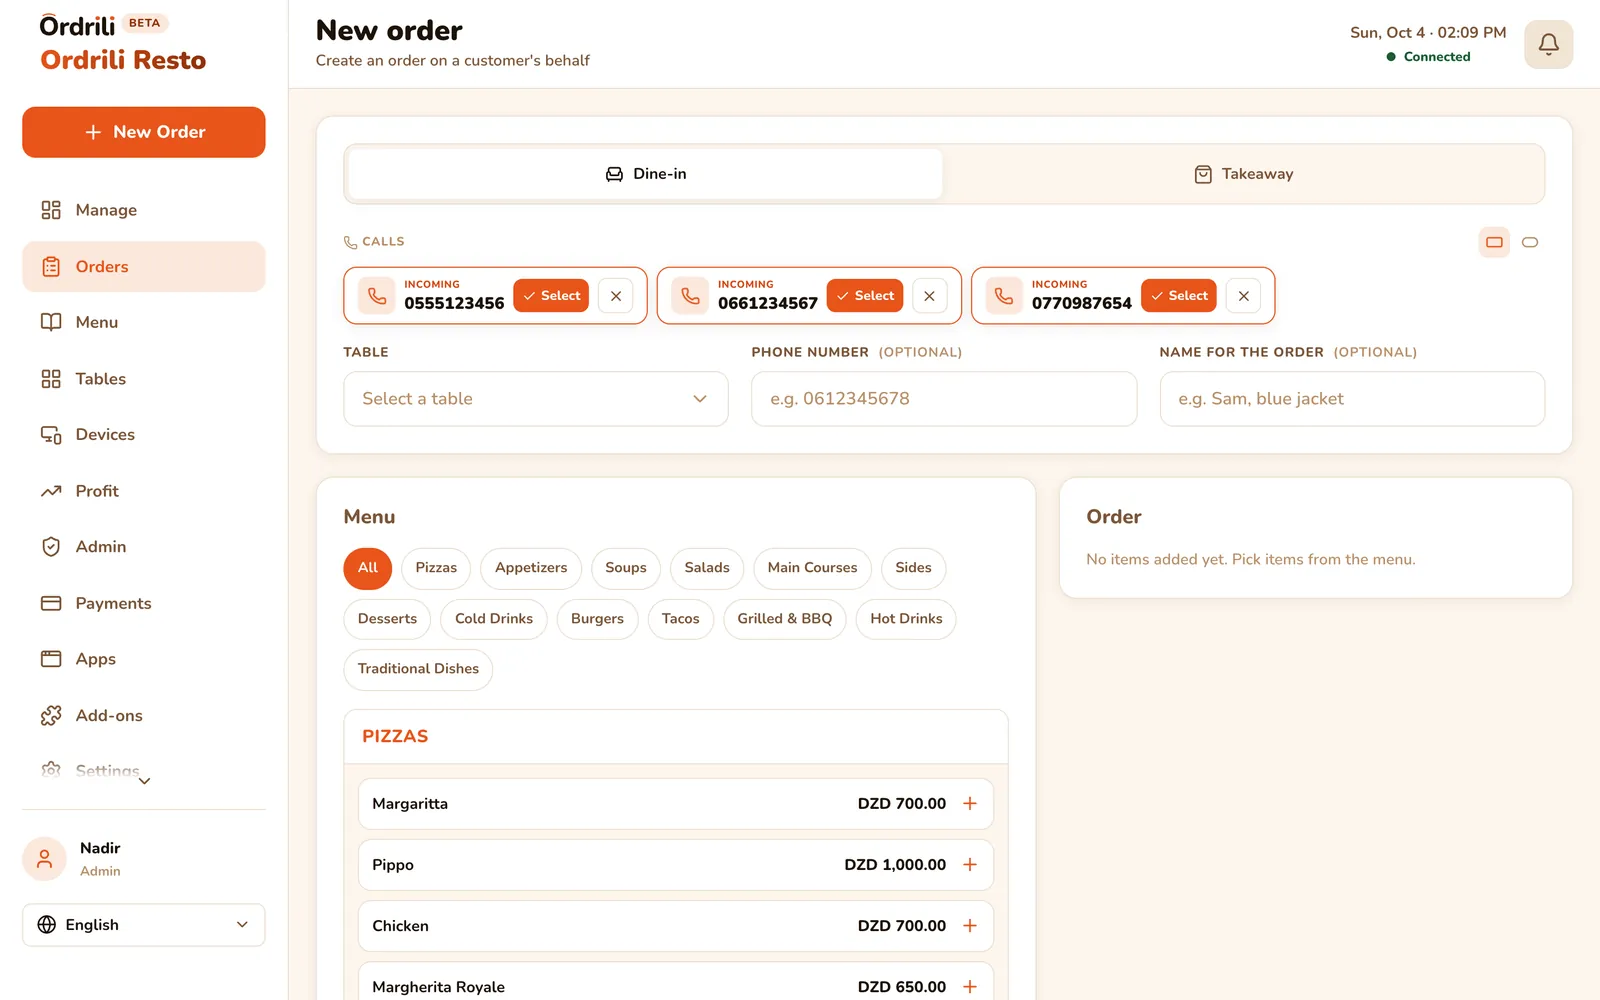The image size is (1600, 1000).
Task: Select incoming call 0555123456
Action: (551, 296)
